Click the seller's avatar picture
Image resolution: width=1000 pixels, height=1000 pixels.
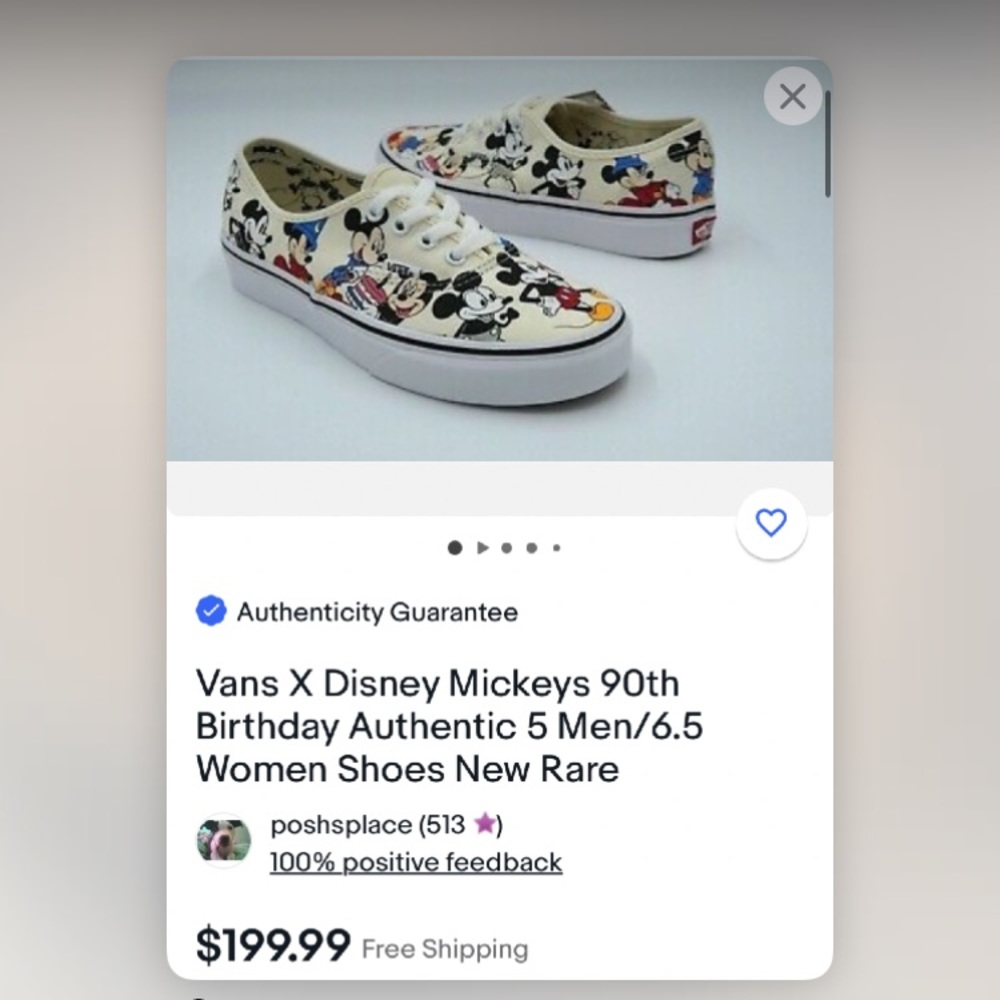(222, 840)
